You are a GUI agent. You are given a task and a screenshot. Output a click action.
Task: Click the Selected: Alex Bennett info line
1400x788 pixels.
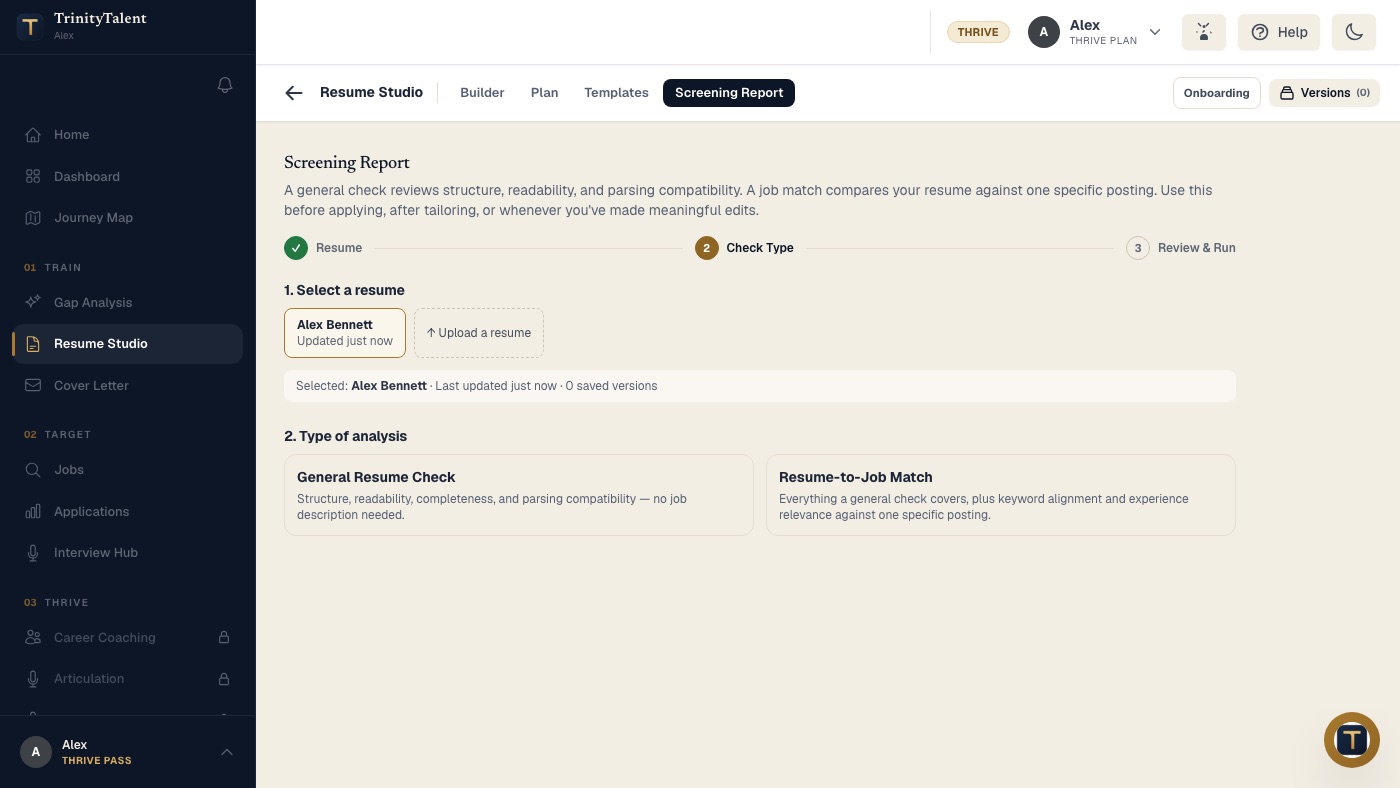pyautogui.click(x=760, y=386)
